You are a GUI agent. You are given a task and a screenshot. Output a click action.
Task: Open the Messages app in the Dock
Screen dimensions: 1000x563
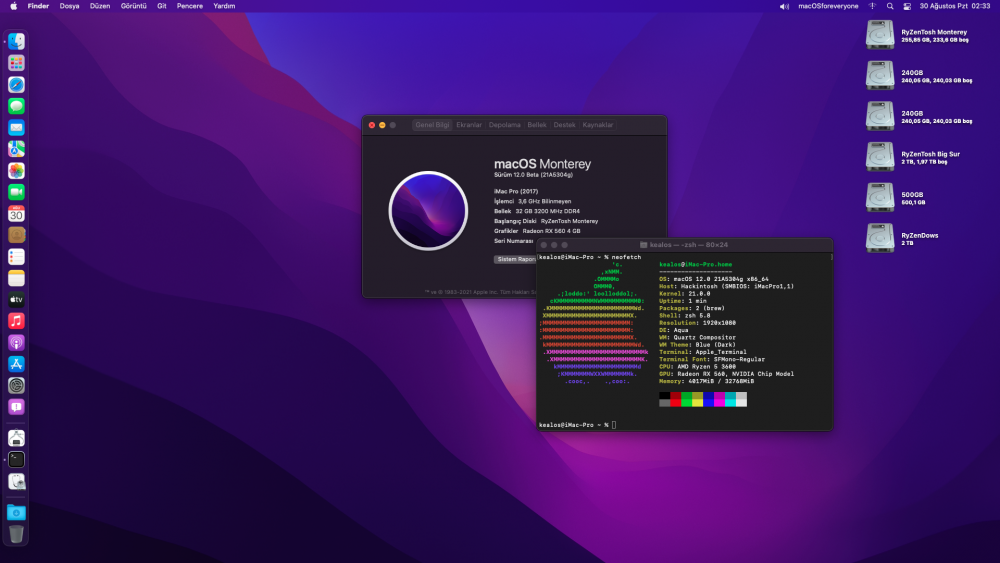point(17,106)
